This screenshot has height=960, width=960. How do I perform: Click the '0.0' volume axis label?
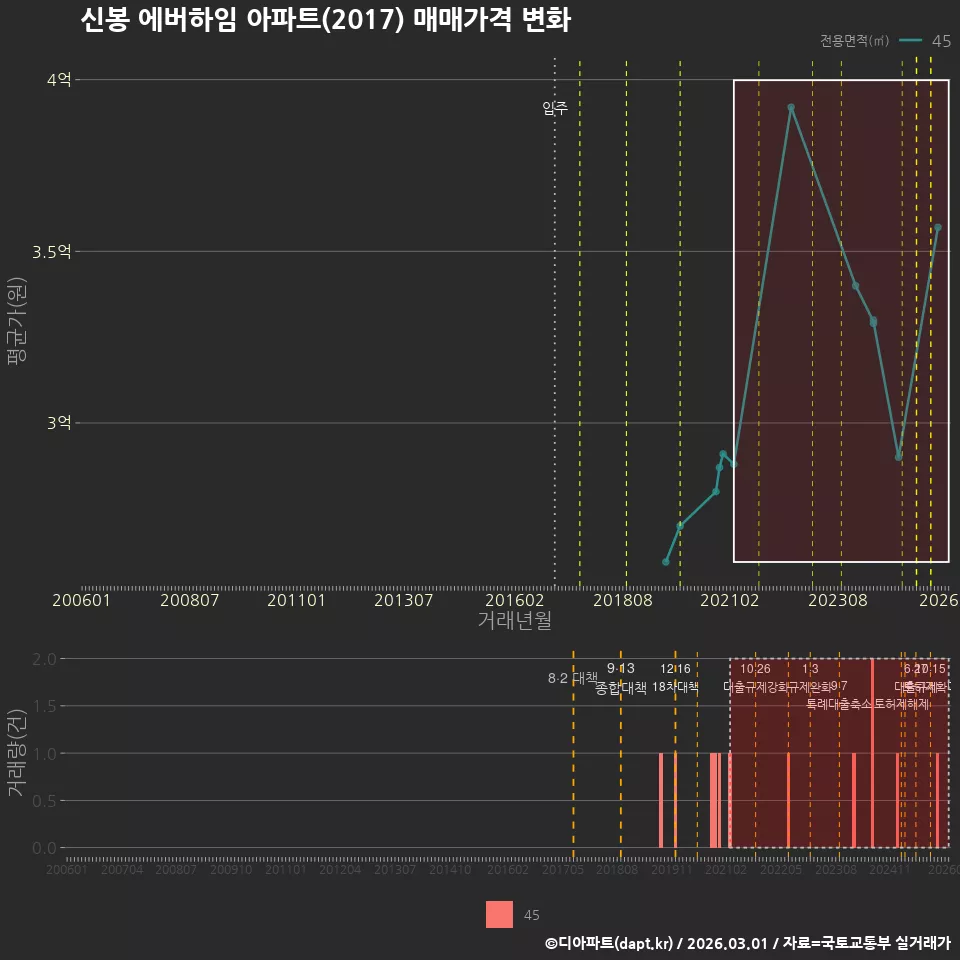(44, 848)
